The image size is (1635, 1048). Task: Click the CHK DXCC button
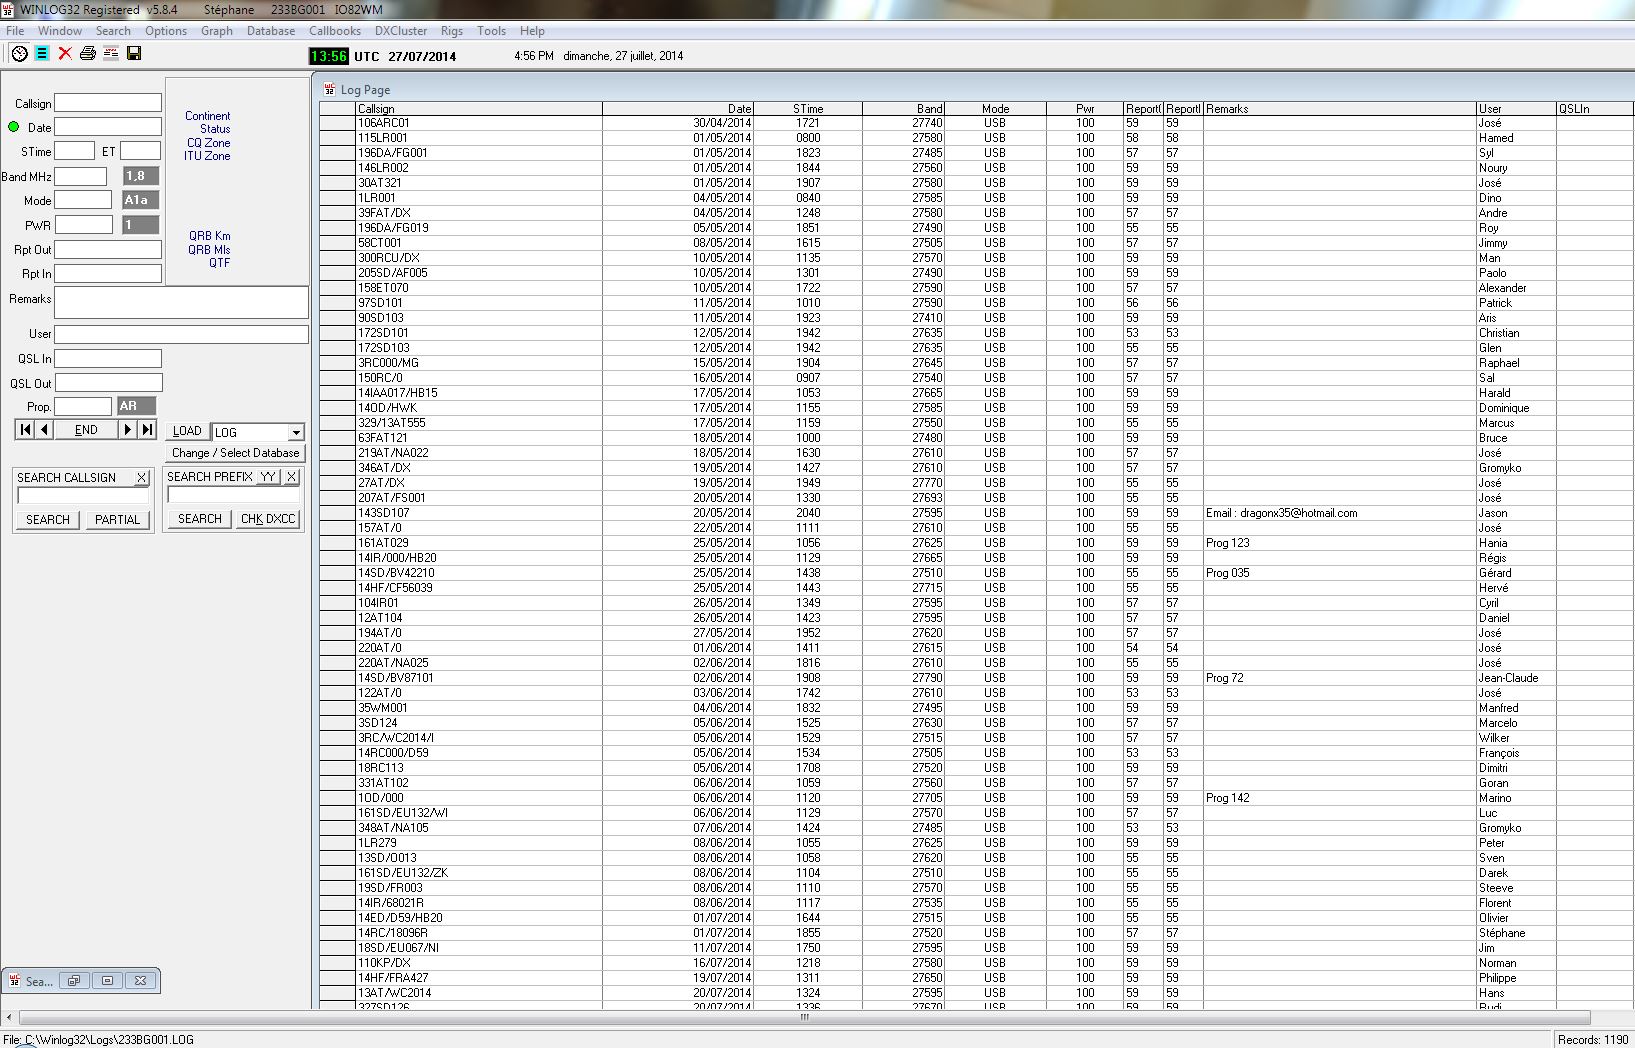pos(268,519)
